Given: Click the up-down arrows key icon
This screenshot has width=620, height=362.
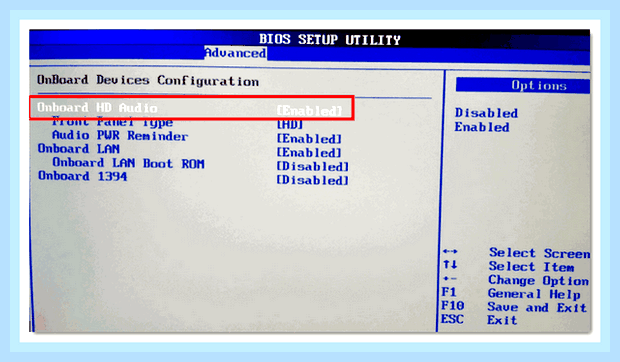Looking at the screenshot, I should [x=450, y=264].
